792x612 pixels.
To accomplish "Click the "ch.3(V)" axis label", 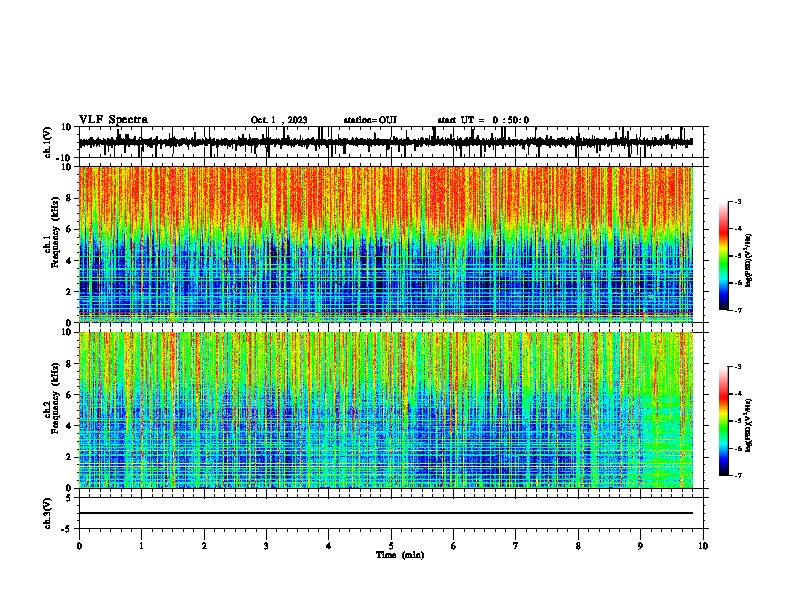I will click(x=48, y=513).
